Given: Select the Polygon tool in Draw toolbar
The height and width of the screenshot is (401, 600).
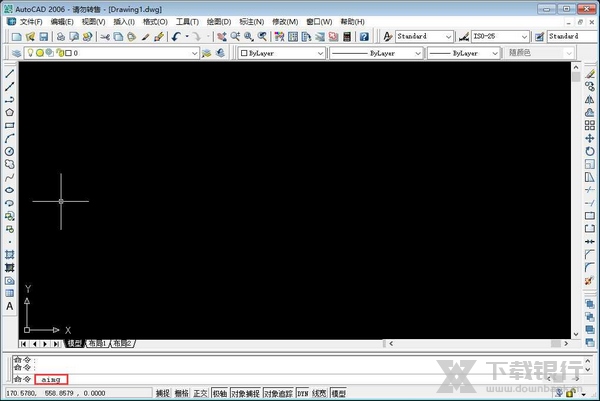Looking at the screenshot, I should point(10,113).
